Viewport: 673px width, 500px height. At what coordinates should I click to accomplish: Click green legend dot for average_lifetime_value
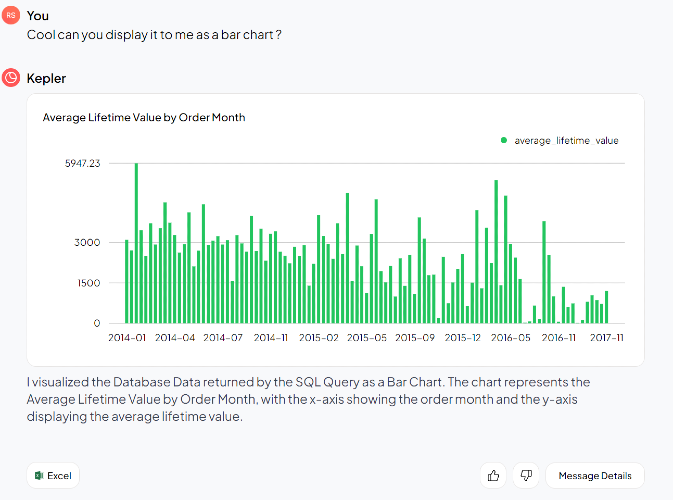click(504, 140)
